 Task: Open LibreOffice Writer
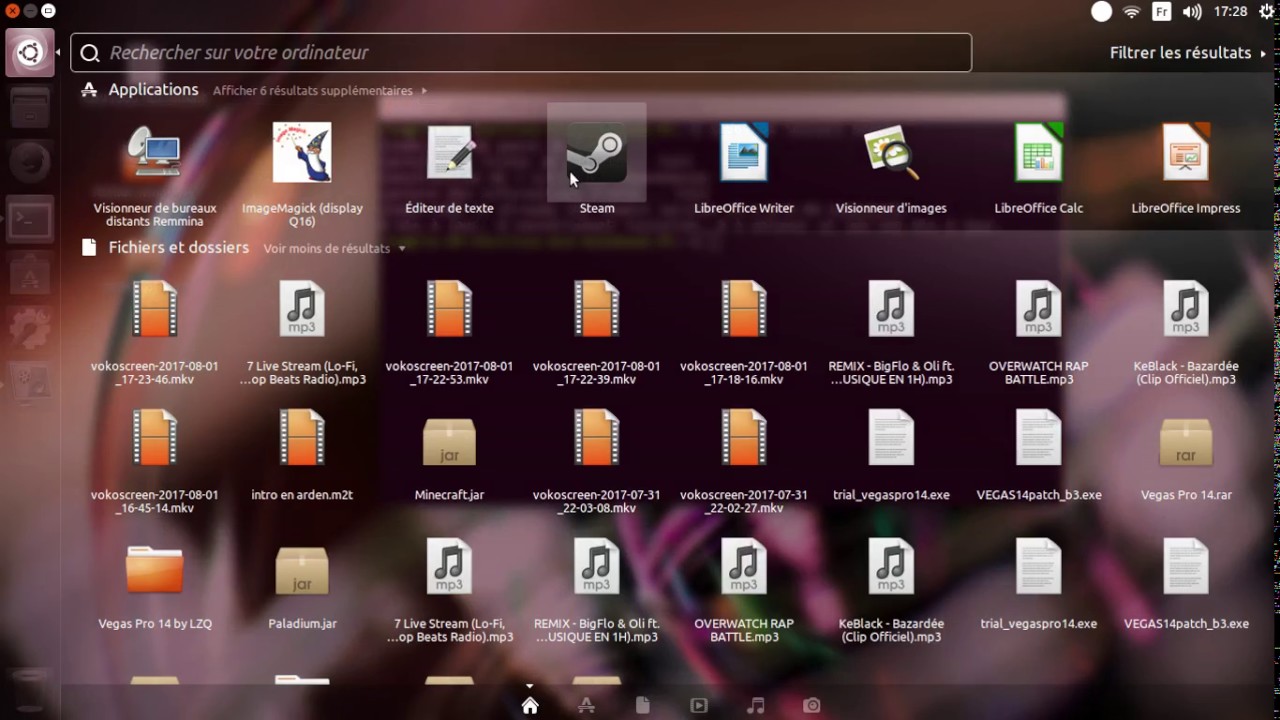[x=744, y=153]
